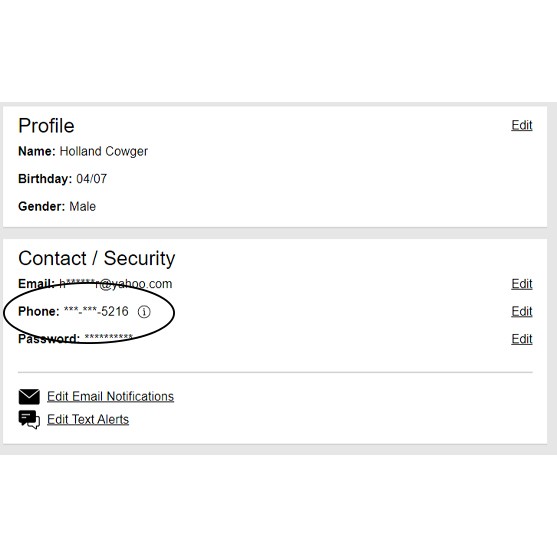Edit the email address
The width and height of the screenshot is (557, 558).
[x=522, y=284]
